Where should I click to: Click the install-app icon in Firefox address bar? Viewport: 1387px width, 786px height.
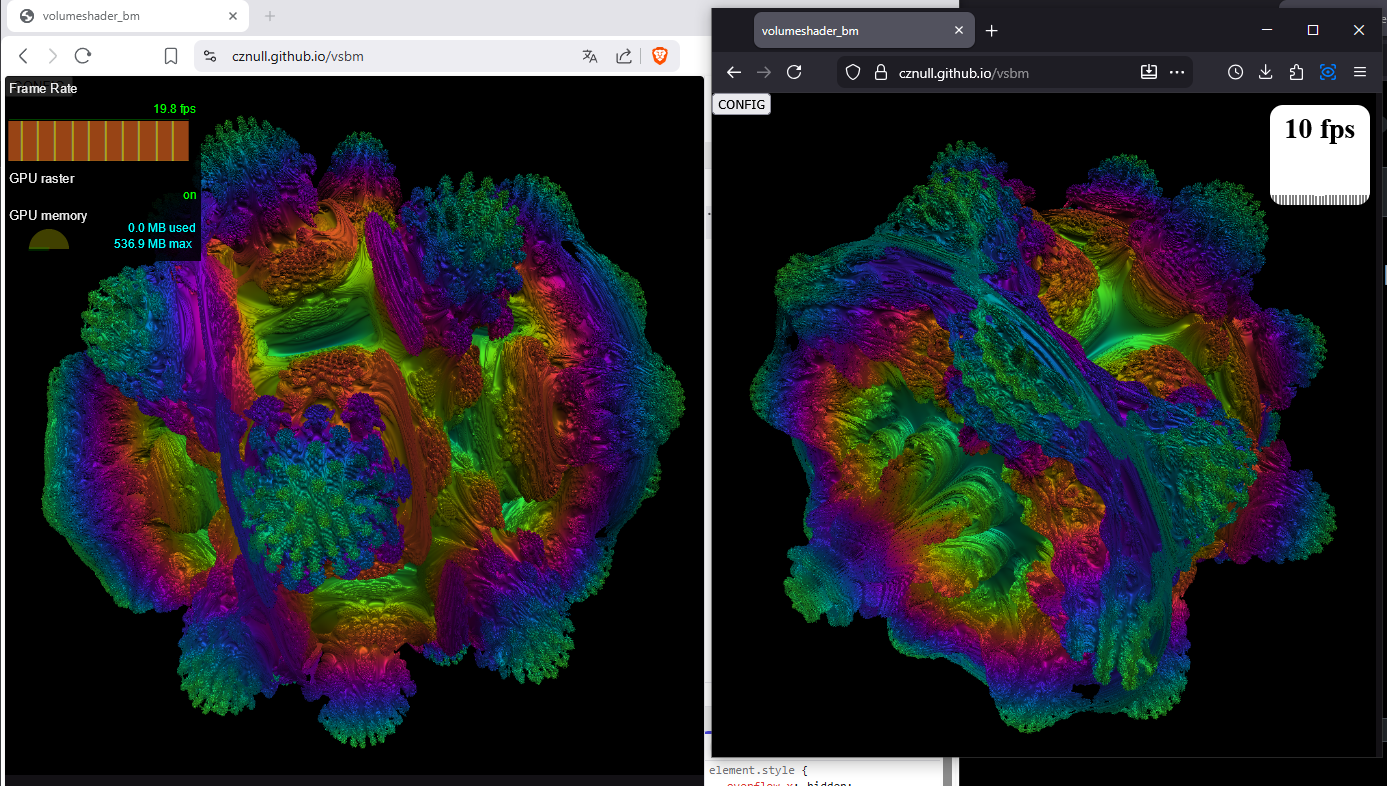tap(1149, 72)
